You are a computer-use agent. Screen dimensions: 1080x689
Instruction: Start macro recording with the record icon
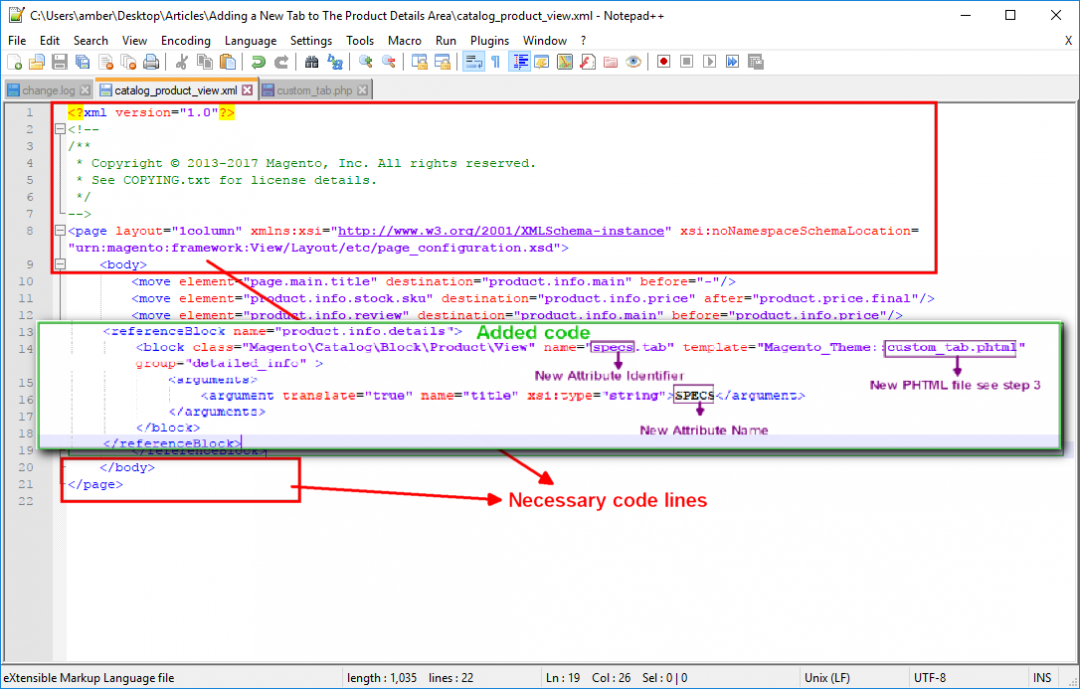pyautogui.click(x=664, y=61)
